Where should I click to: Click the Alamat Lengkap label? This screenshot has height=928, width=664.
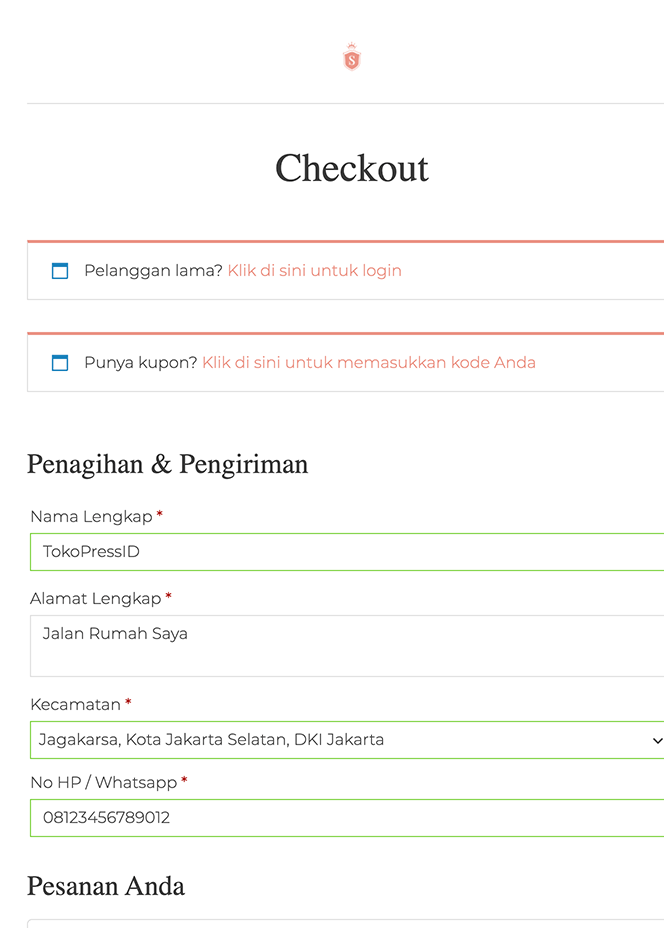(95, 598)
